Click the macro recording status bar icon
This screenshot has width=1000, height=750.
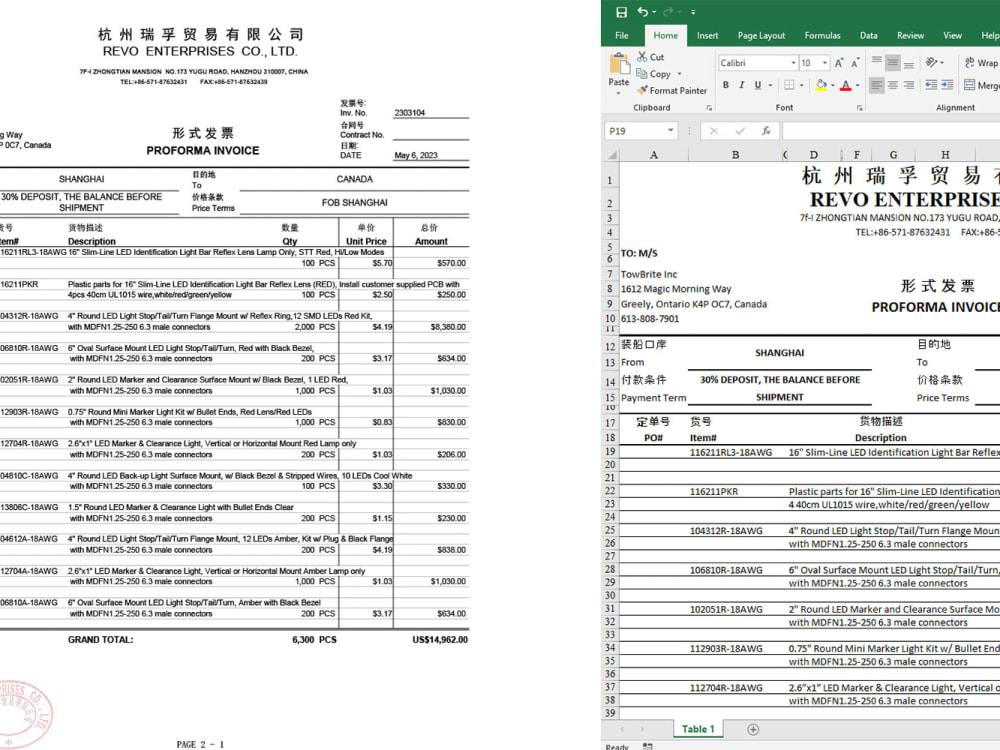point(647,746)
